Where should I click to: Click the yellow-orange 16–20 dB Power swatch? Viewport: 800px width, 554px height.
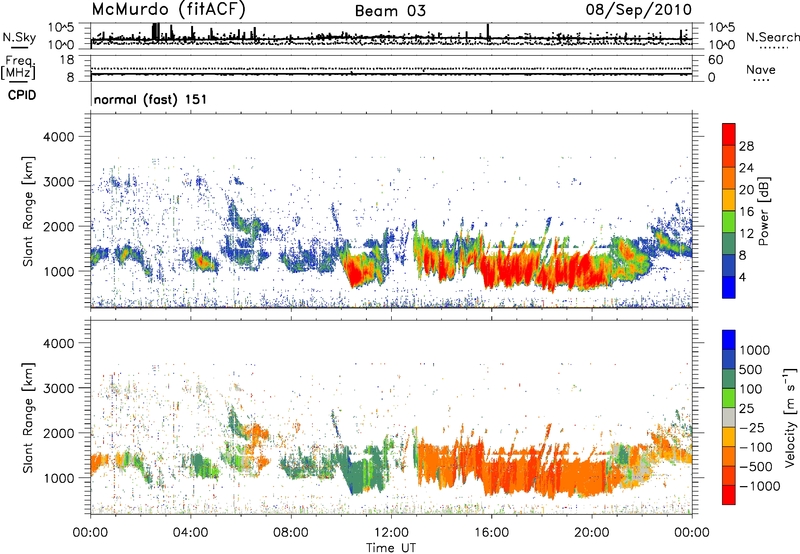click(x=729, y=200)
